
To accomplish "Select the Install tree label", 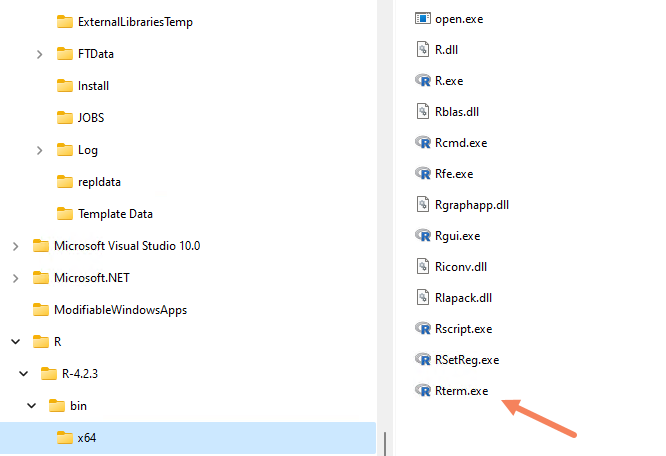I will tap(93, 86).
